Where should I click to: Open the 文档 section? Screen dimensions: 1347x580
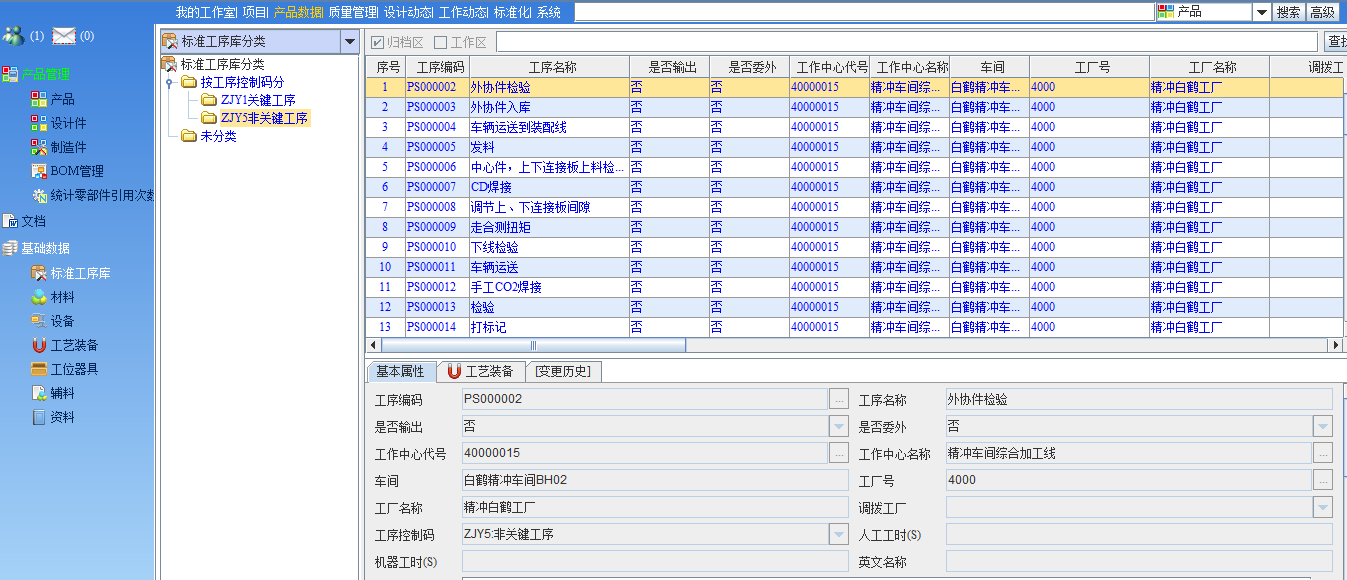coord(33,221)
